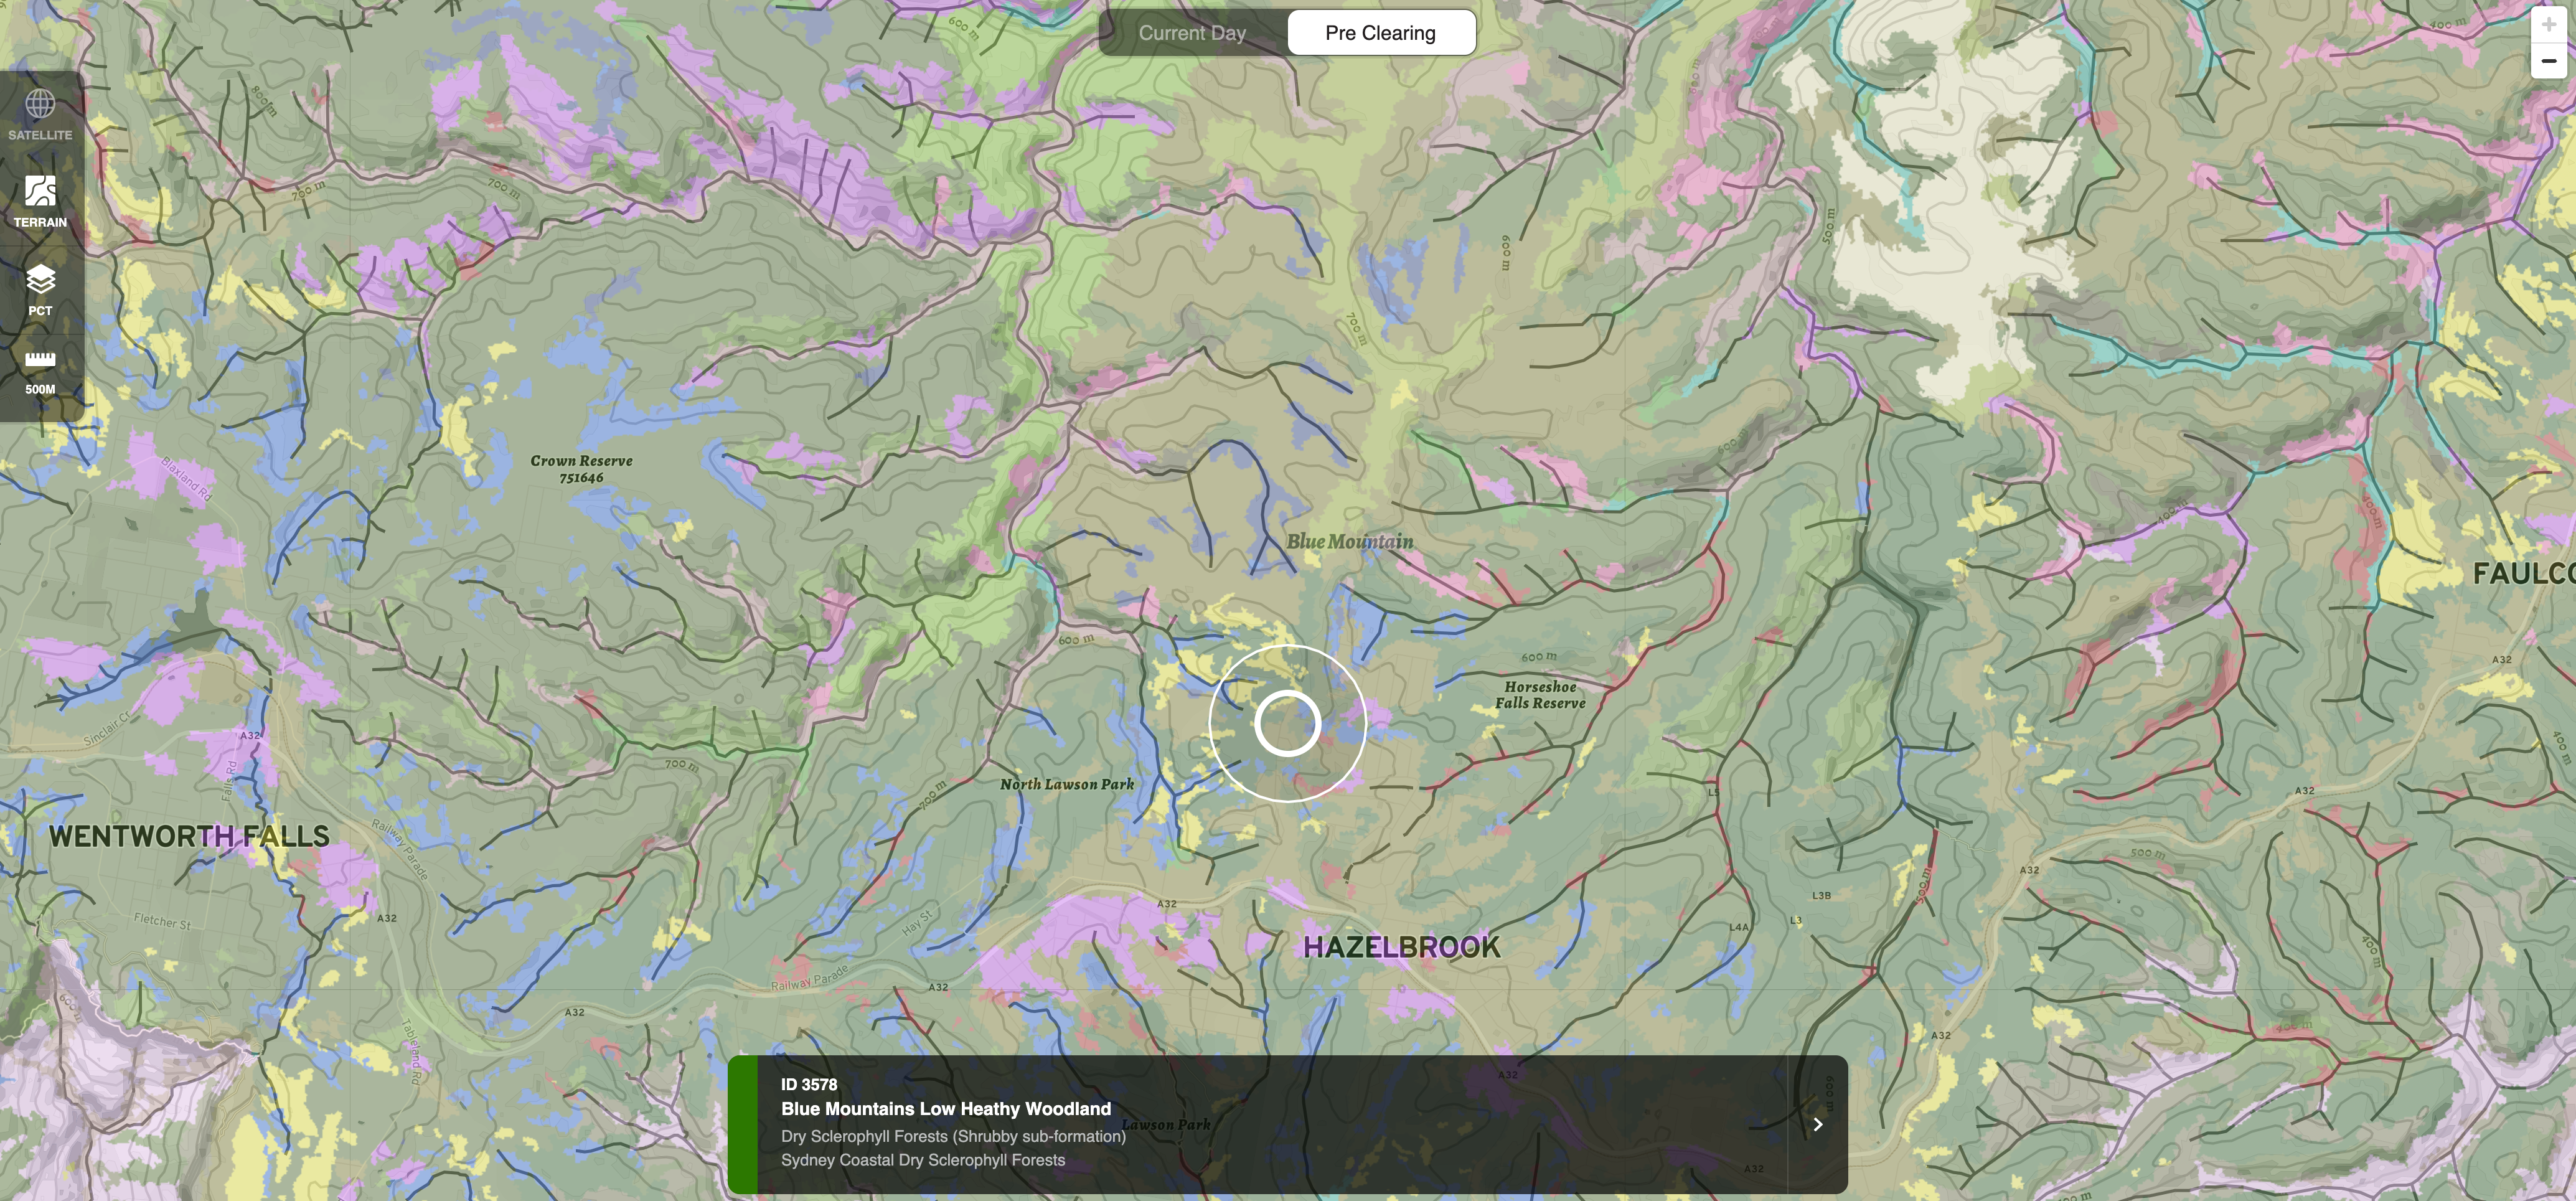Switch to Satellite basemap globe icon
Image resolution: width=2576 pixels, height=1201 pixels.
(x=40, y=103)
